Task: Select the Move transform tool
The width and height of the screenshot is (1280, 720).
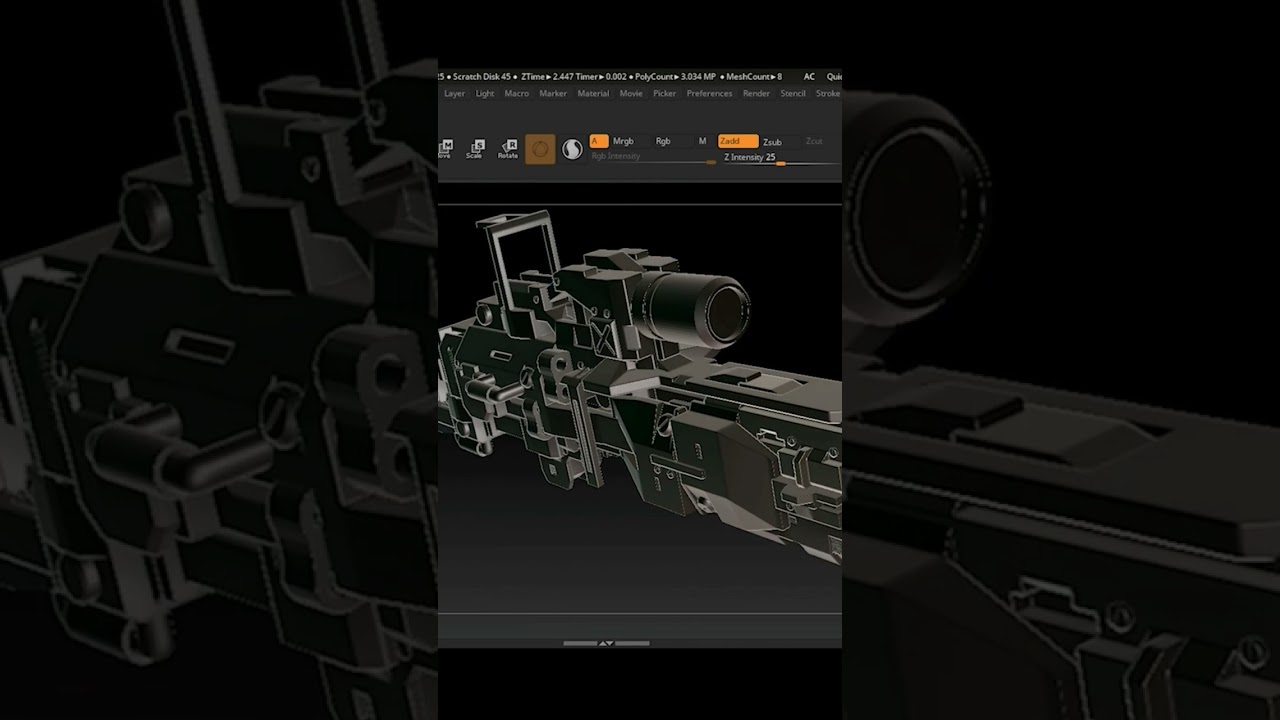Action: click(x=444, y=150)
